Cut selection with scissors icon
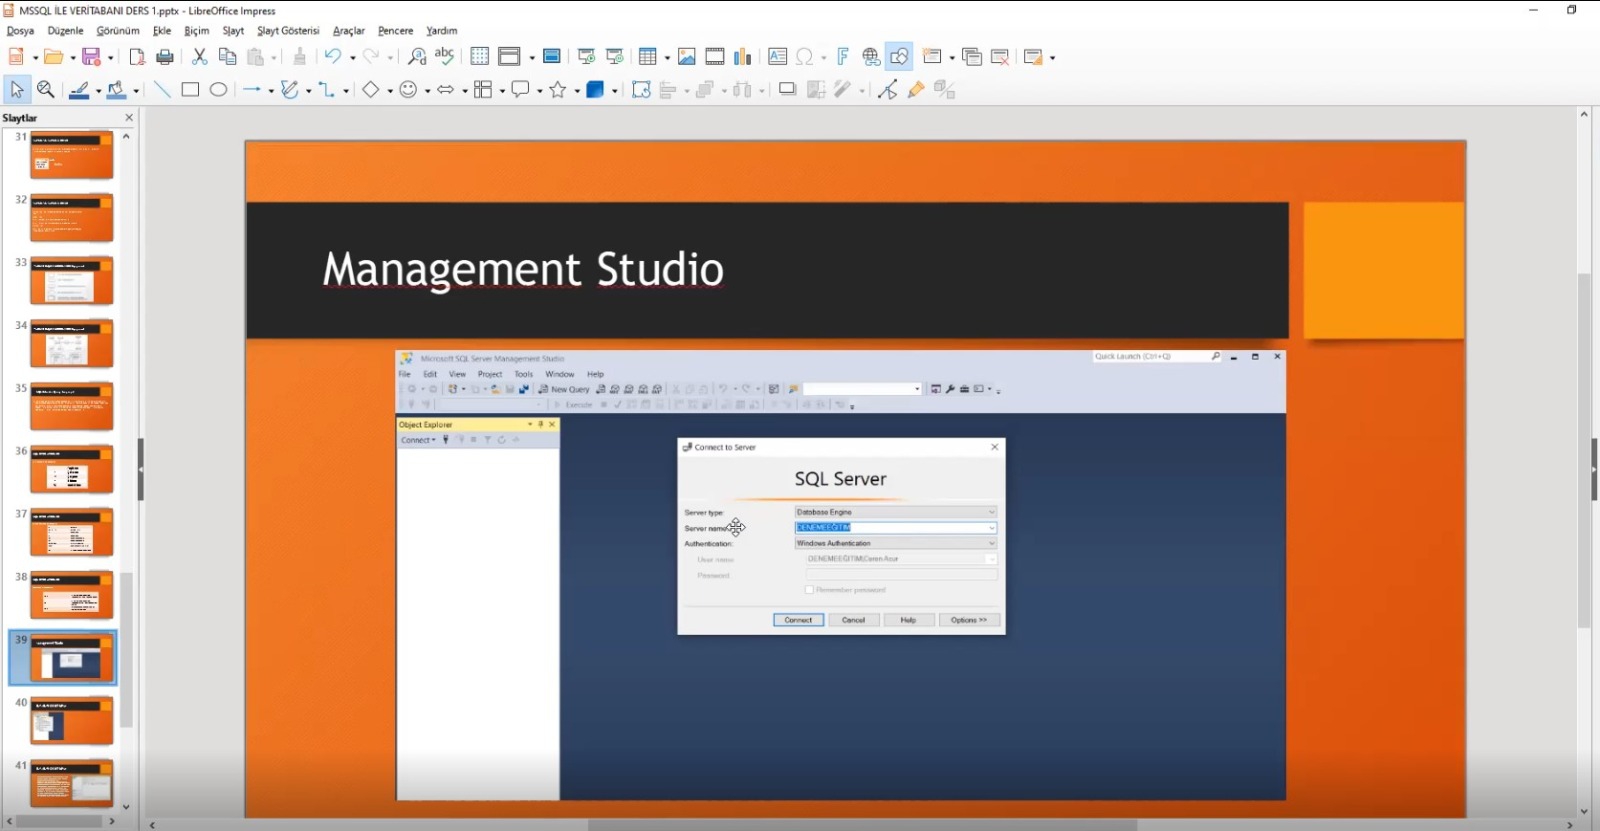The image size is (1600, 831). [199, 57]
